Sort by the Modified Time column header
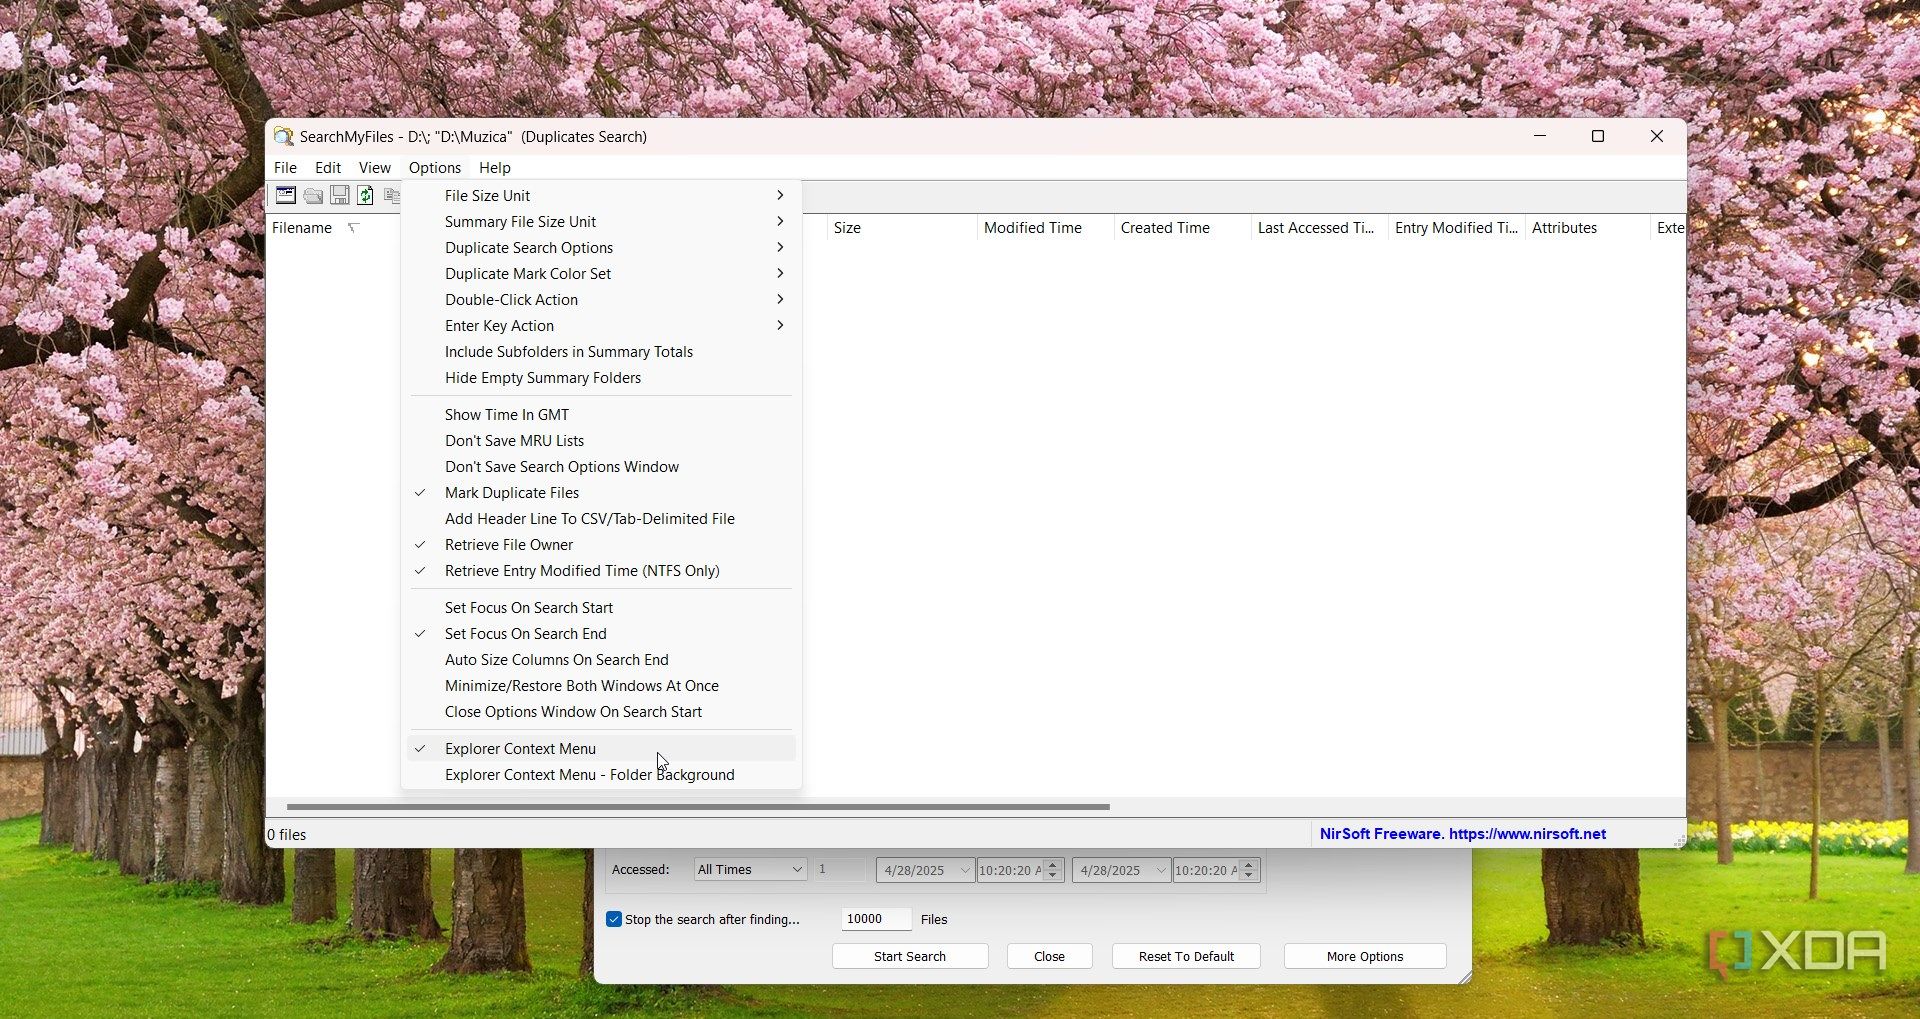This screenshot has height=1019, width=1920. click(x=1045, y=228)
